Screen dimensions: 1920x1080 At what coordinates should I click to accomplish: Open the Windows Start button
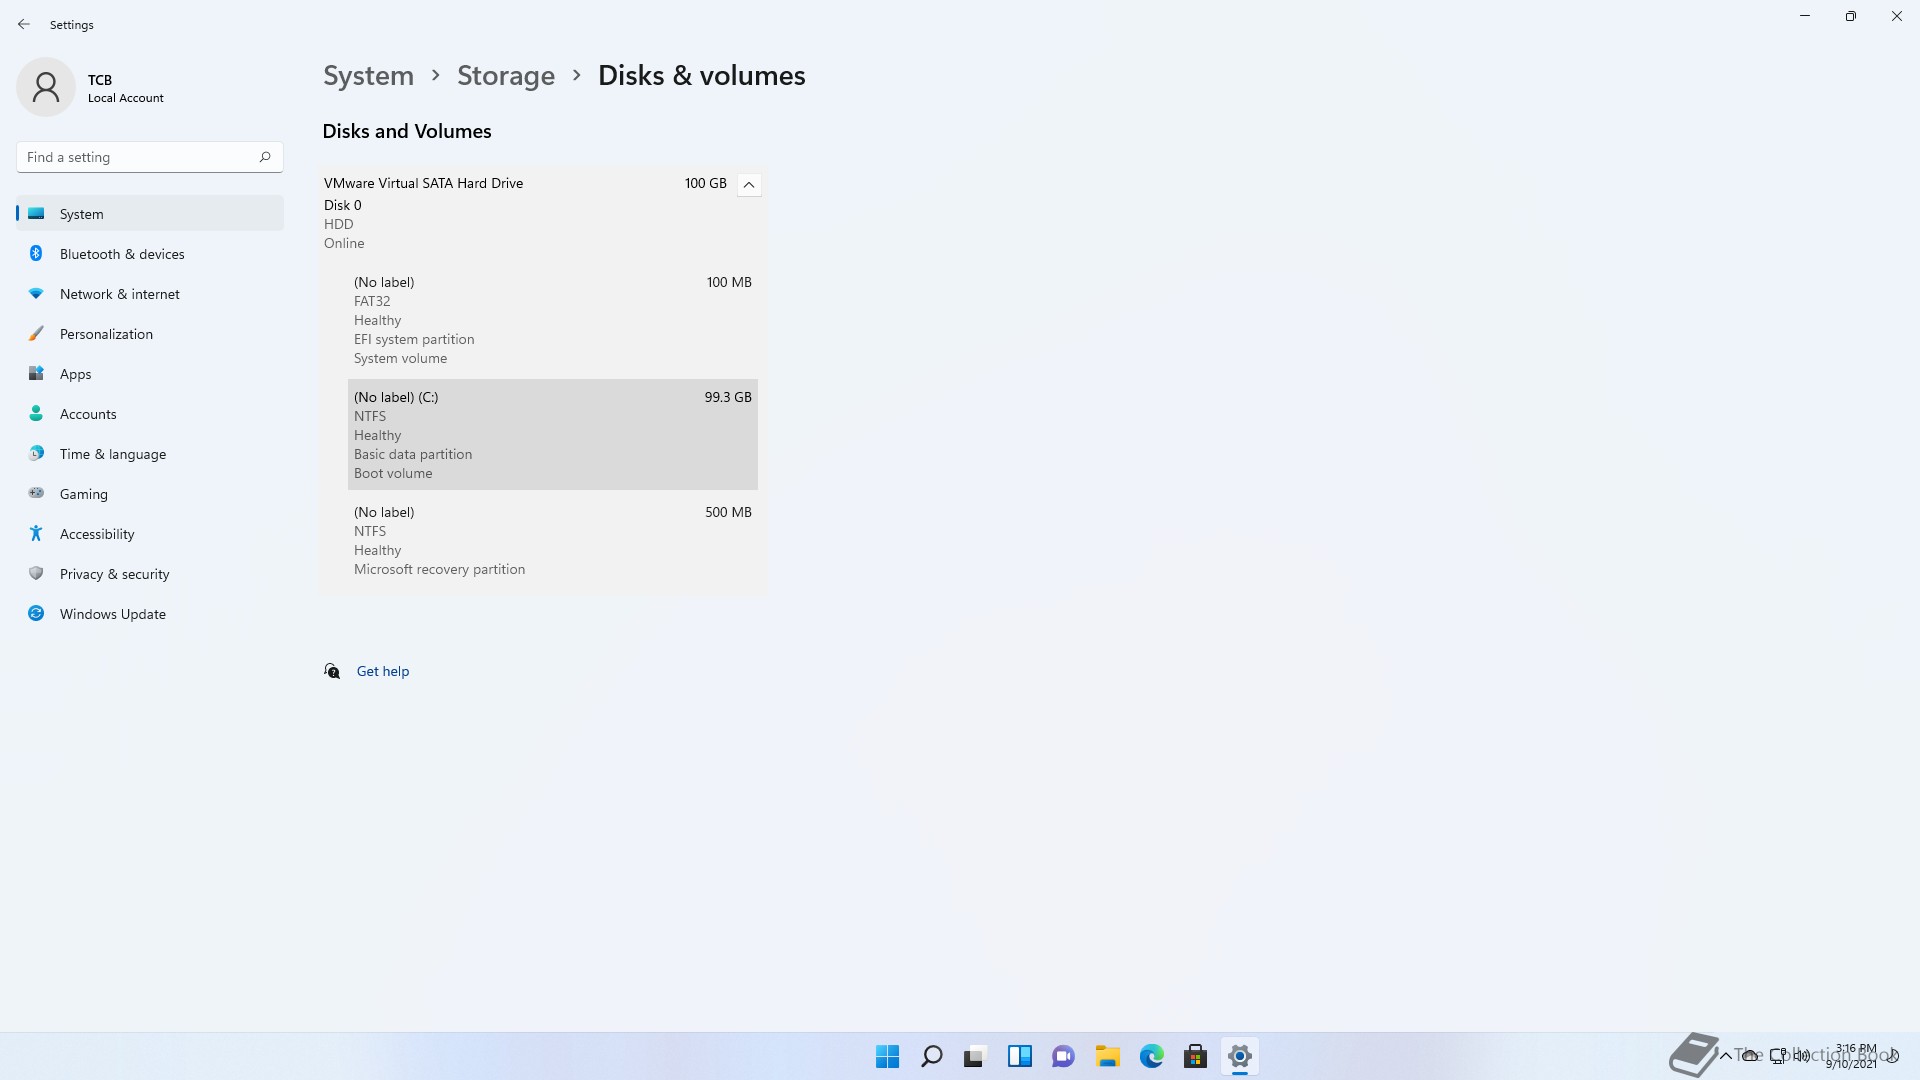(x=887, y=1056)
